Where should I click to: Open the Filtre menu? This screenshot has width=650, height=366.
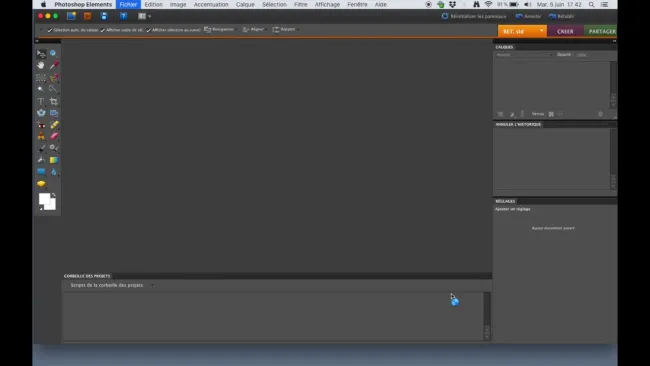tap(301, 5)
